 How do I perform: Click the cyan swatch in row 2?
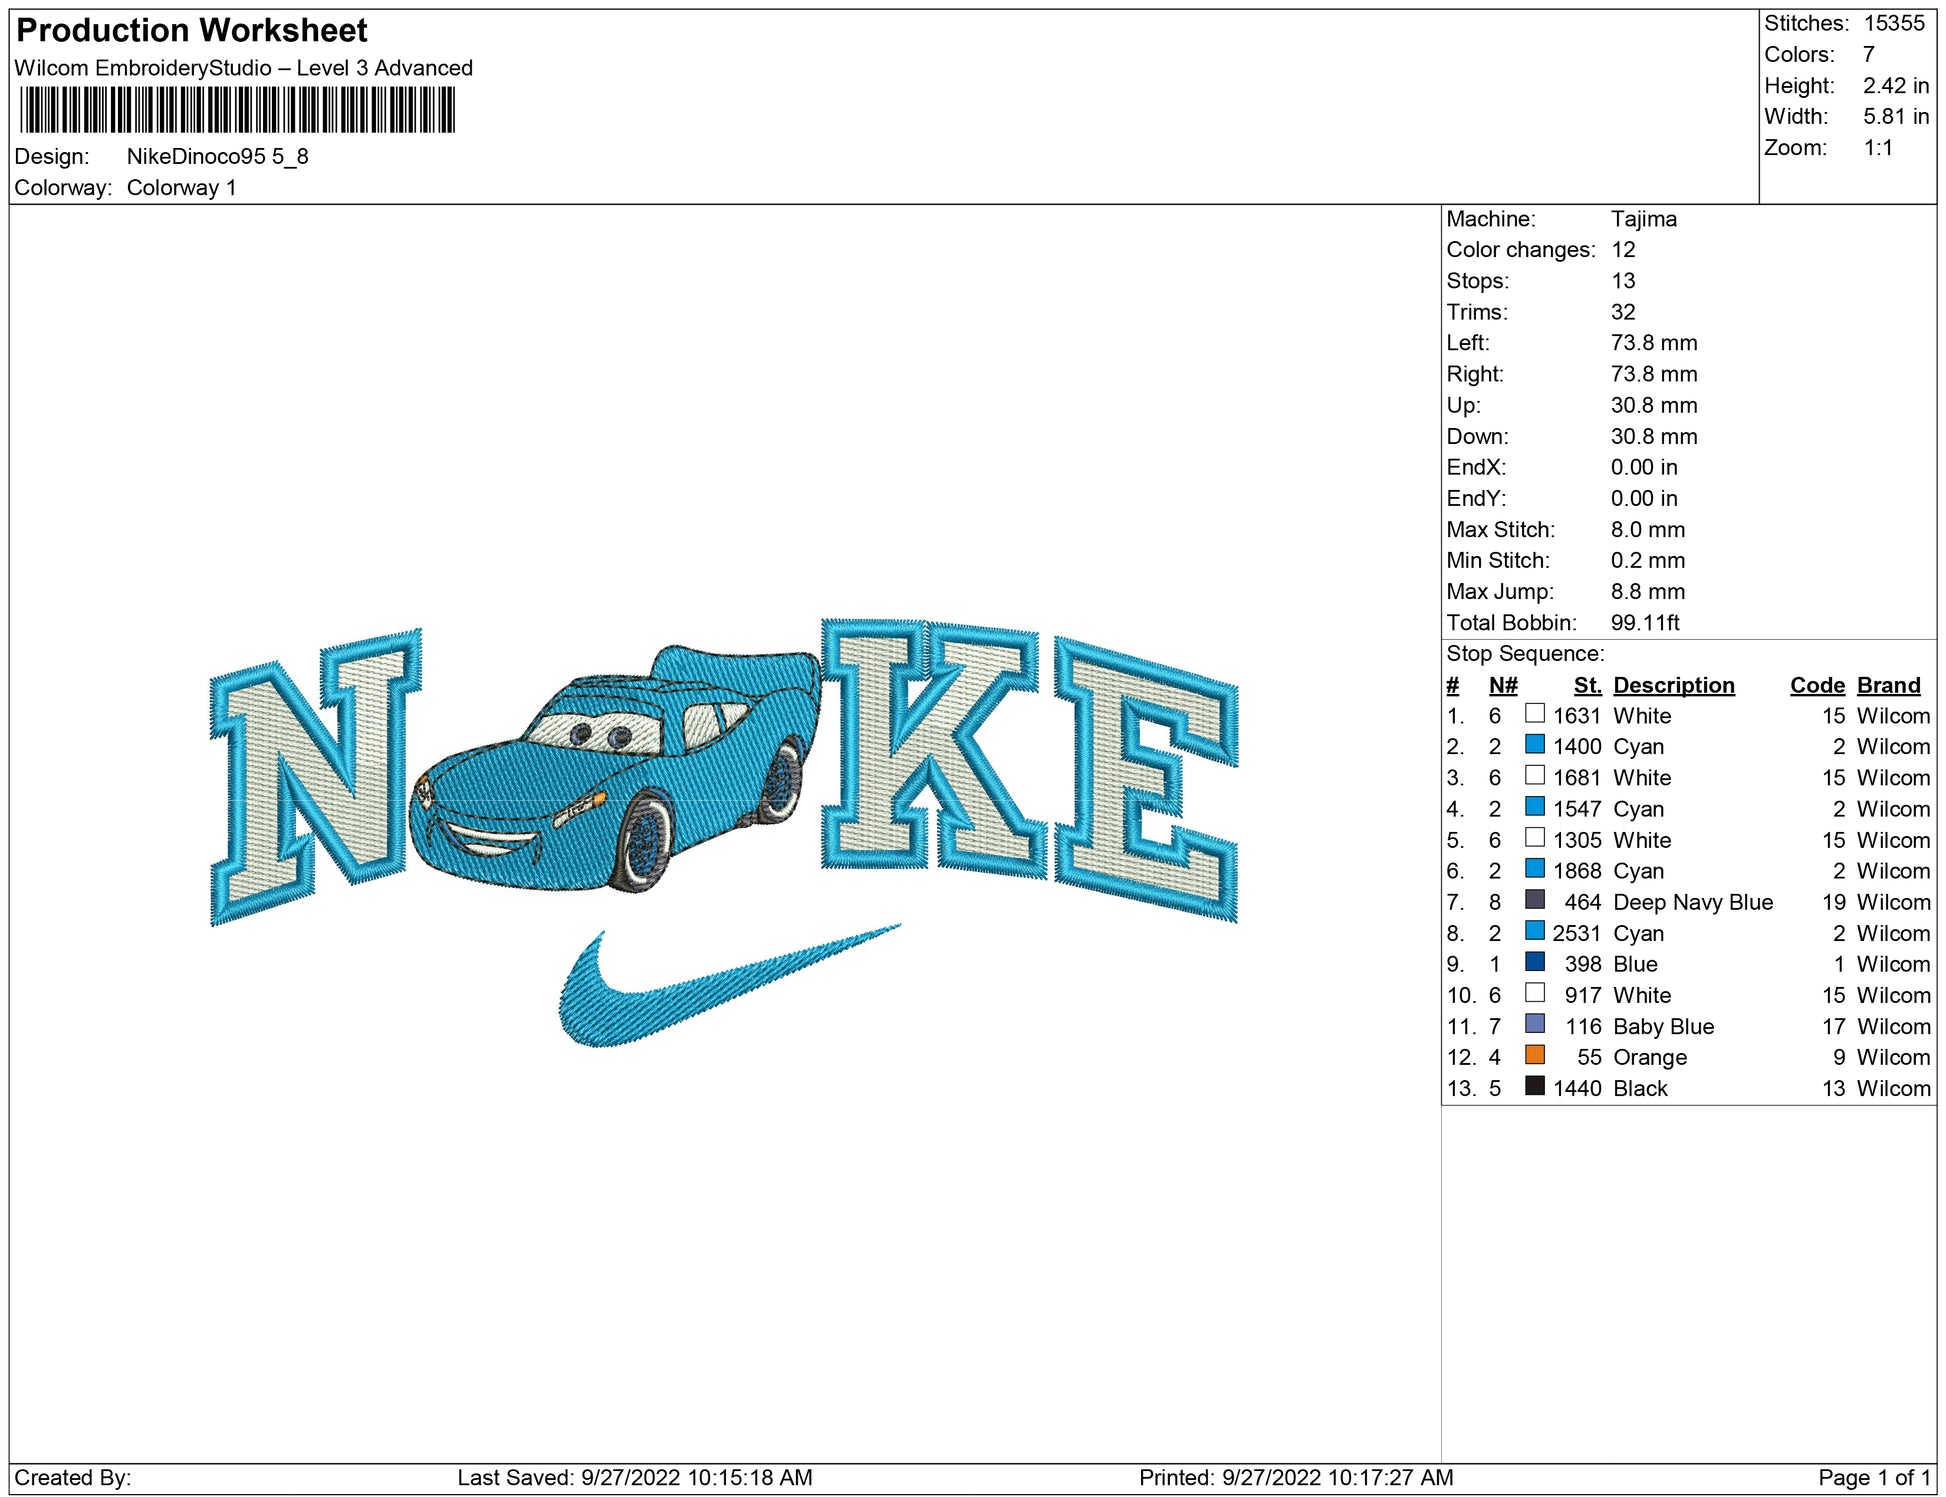1534,745
